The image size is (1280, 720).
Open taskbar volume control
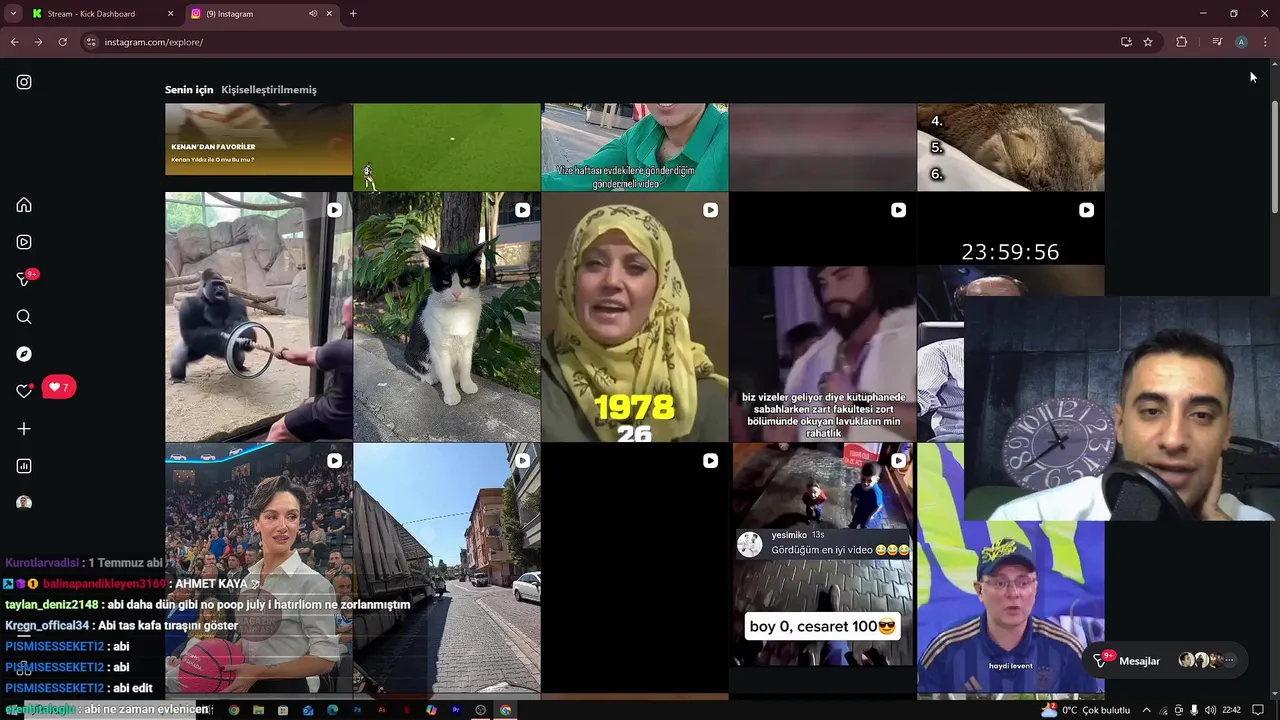(x=1211, y=710)
